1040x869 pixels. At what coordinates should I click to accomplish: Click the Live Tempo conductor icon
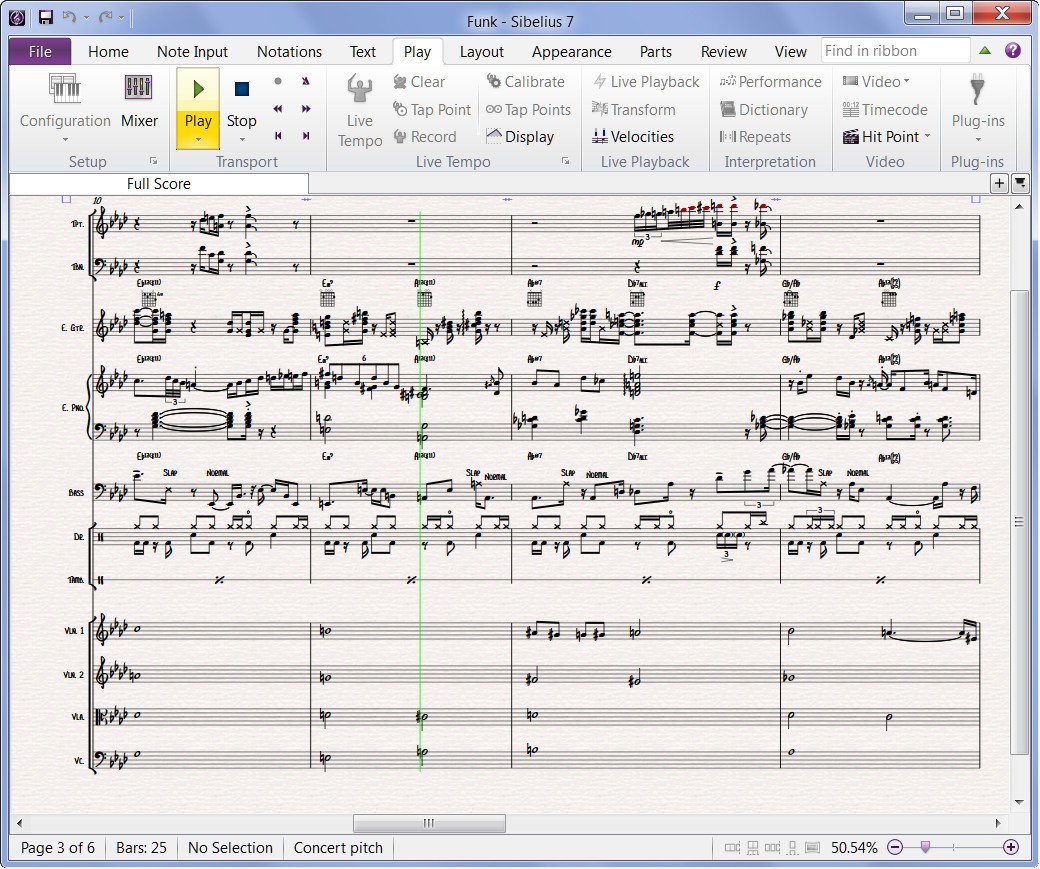tap(359, 89)
